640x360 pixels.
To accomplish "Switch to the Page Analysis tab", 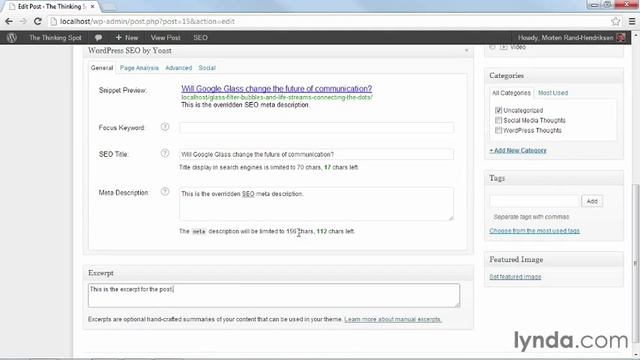I will [x=139, y=68].
